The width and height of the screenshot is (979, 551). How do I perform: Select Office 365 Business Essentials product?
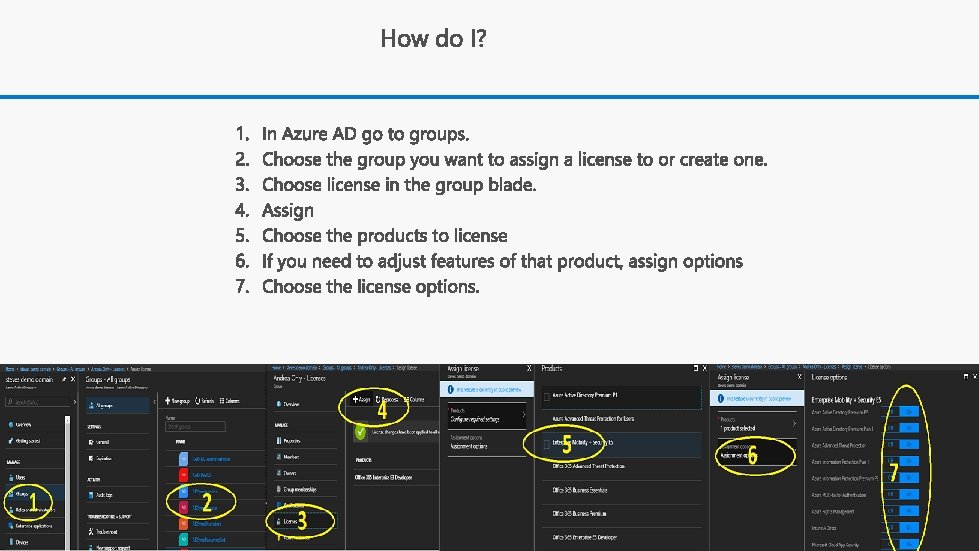[579, 490]
